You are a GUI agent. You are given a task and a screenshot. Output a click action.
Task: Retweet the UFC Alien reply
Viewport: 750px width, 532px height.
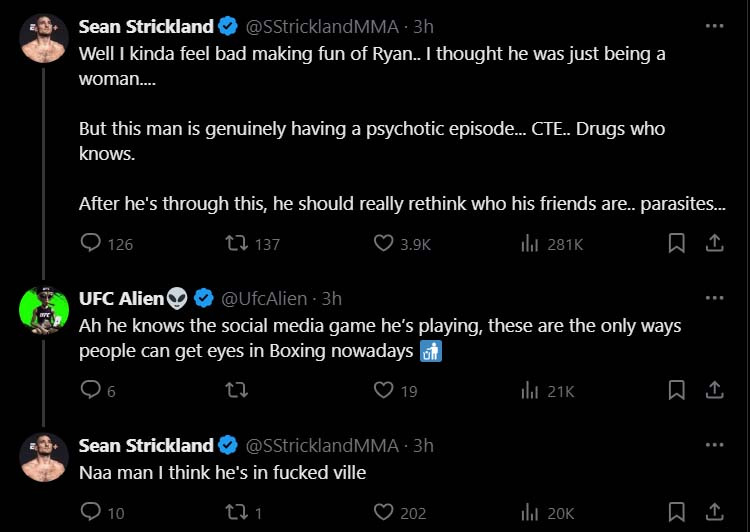point(237,391)
